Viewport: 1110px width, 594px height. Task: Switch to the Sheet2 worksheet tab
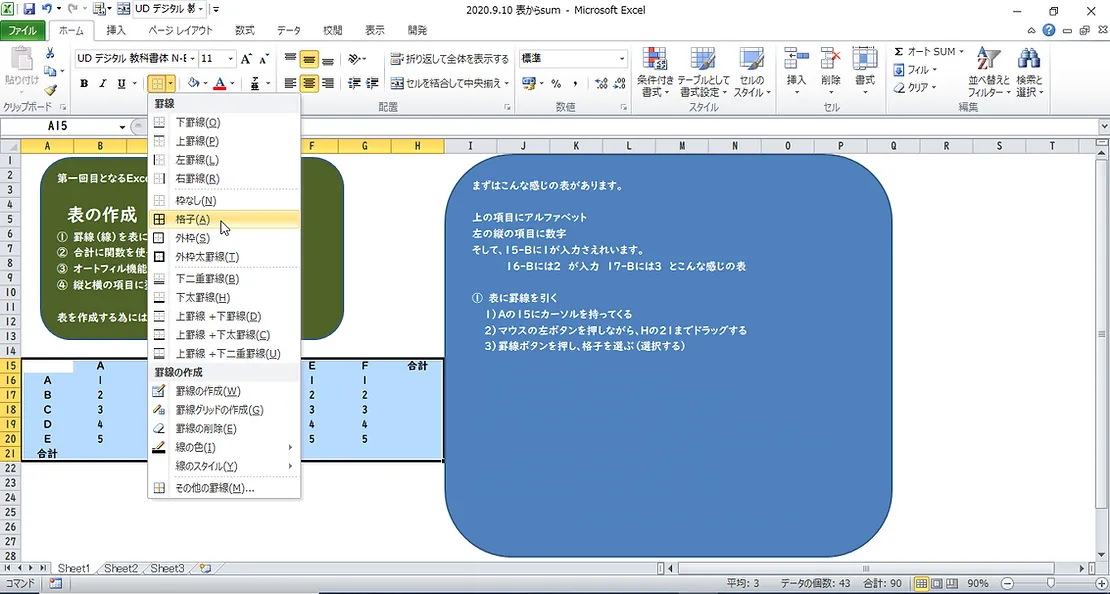[x=121, y=568]
